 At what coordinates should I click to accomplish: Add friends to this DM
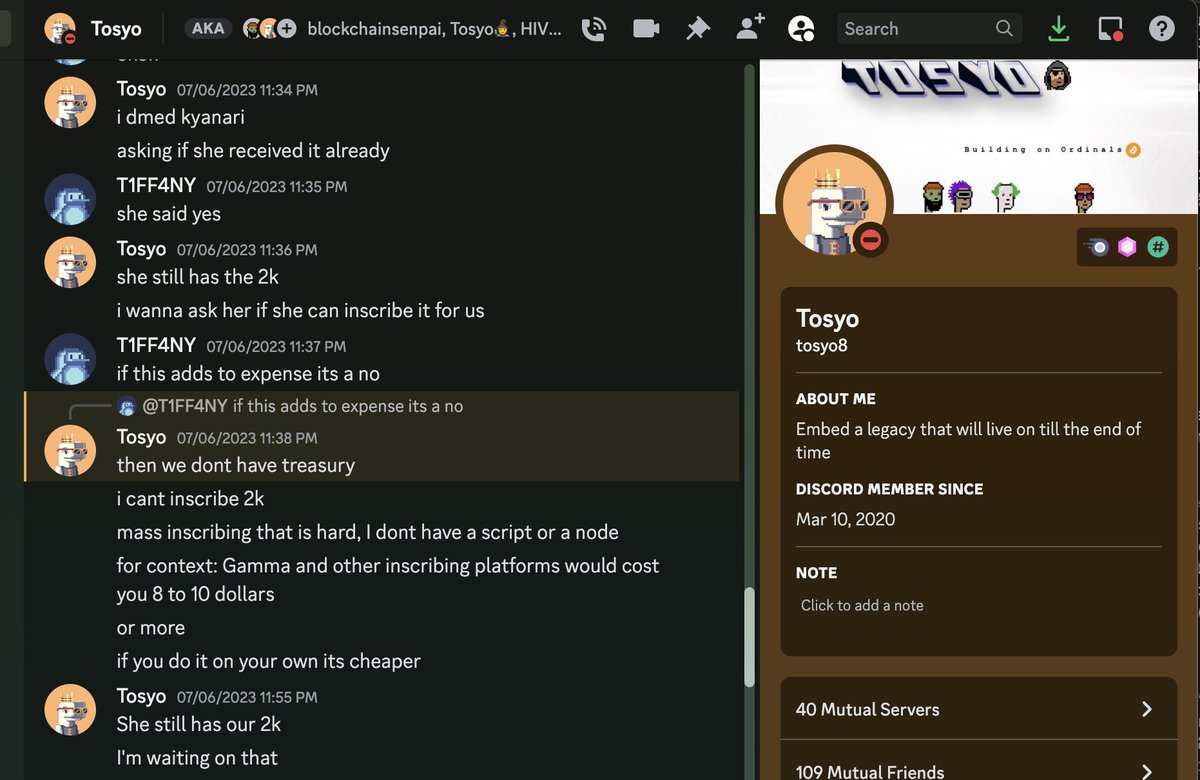click(750, 28)
